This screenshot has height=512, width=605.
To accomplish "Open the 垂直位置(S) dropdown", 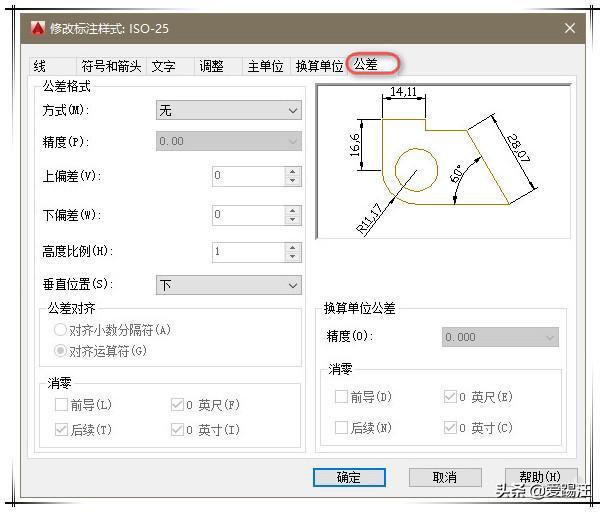I will pyautogui.click(x=229, y=285).
